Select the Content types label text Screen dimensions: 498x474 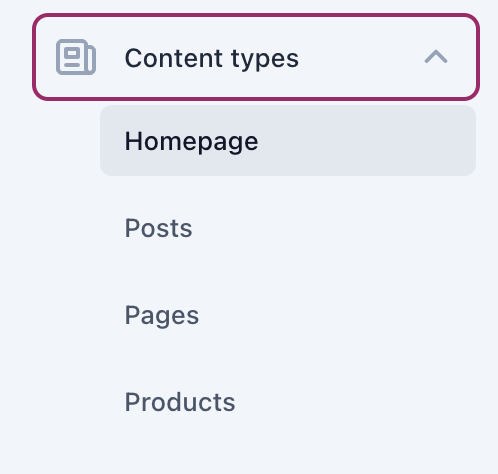(211, 58)
